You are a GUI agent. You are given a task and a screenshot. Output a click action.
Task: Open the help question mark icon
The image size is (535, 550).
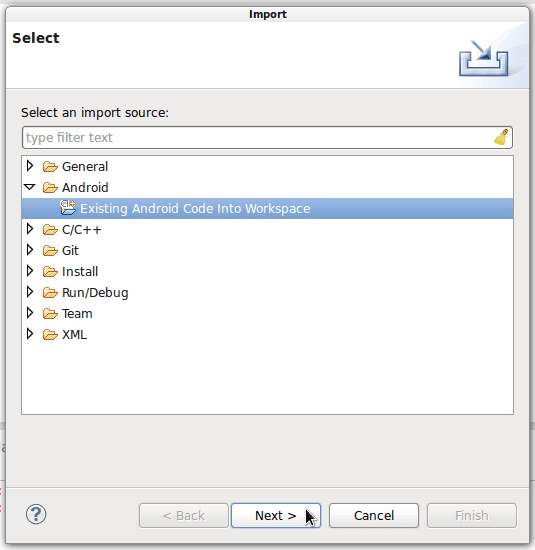click(36, 515)
